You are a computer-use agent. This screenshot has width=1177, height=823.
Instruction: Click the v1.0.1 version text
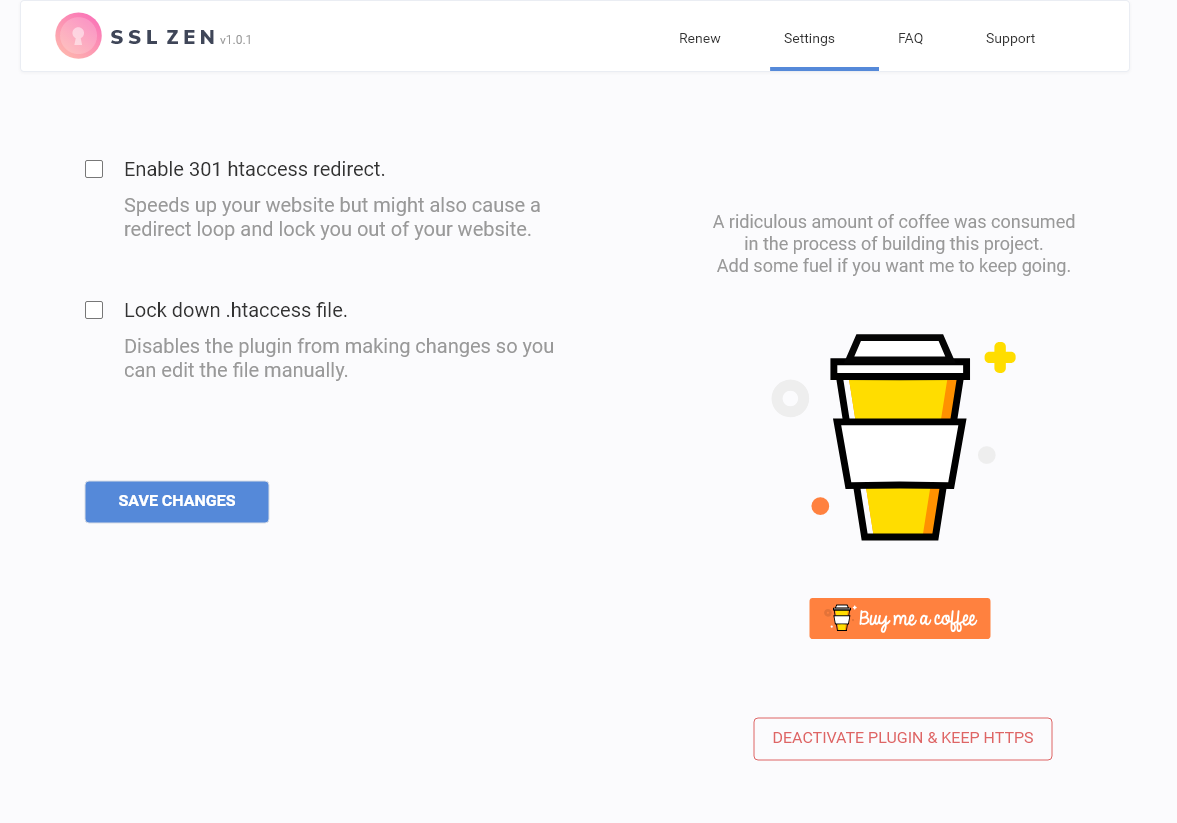[236, 40]
